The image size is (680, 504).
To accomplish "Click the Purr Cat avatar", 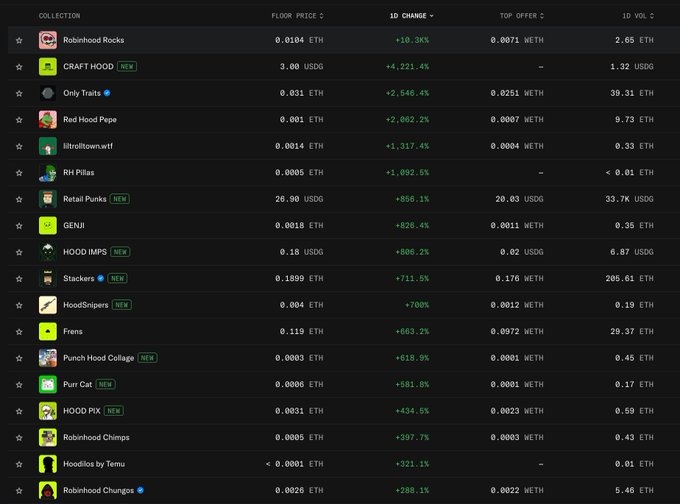I will pyautogui.click(x=48, y=384).
